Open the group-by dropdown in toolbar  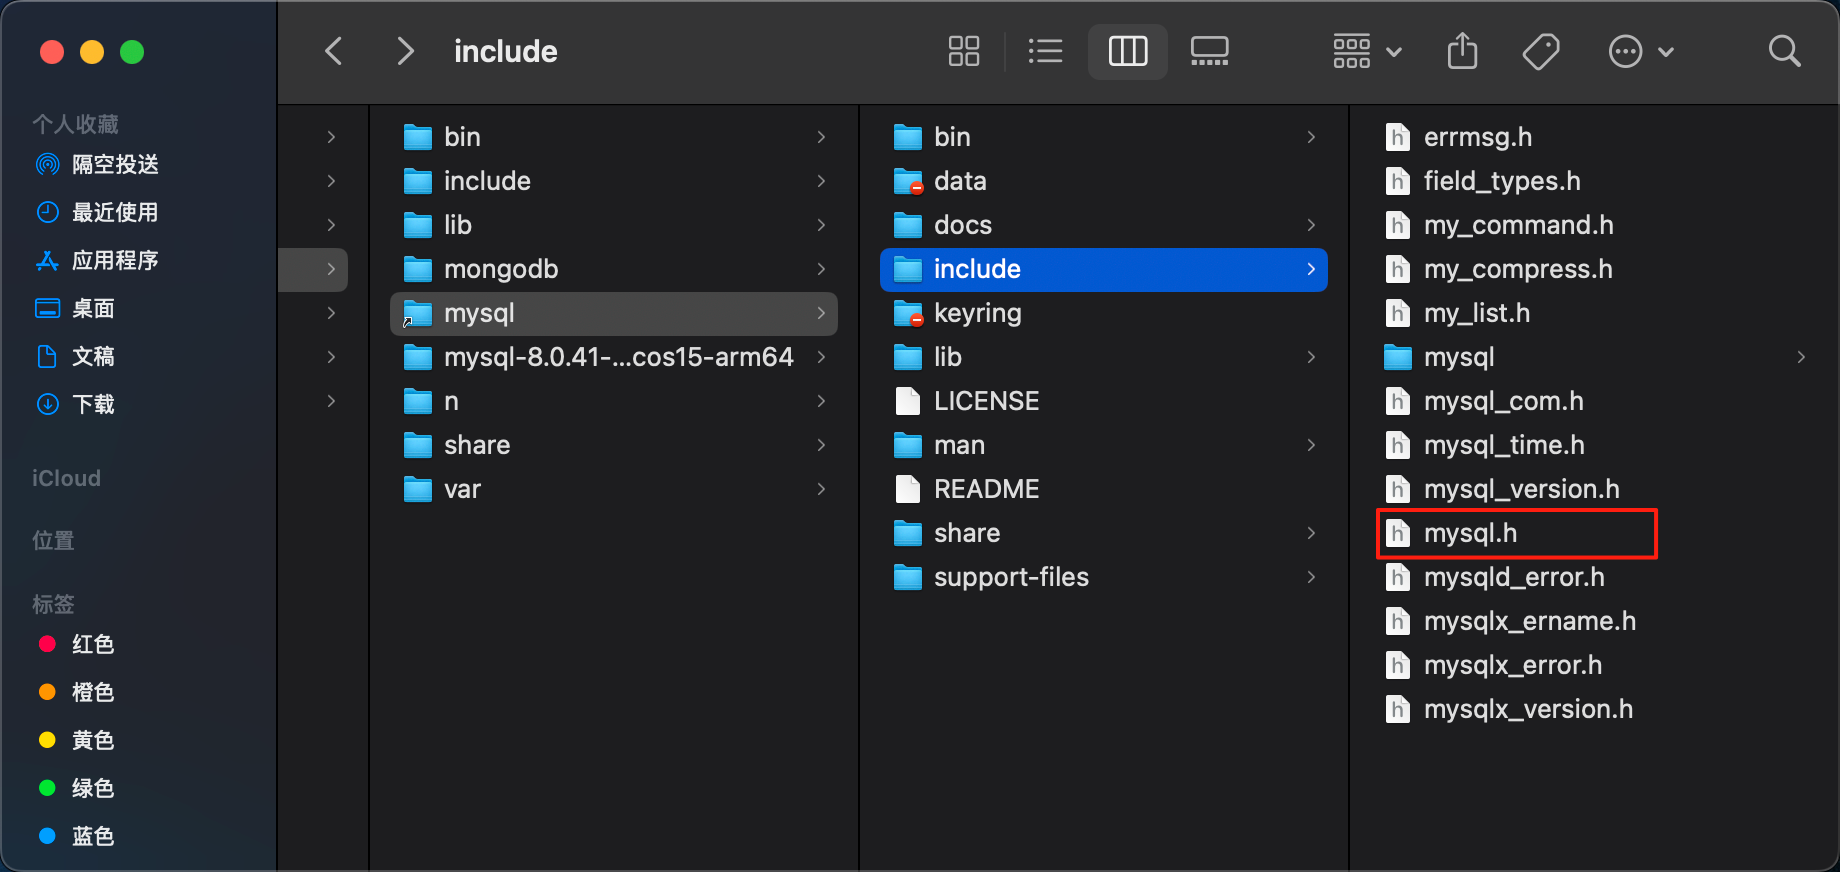click(x=1366, y=51)
